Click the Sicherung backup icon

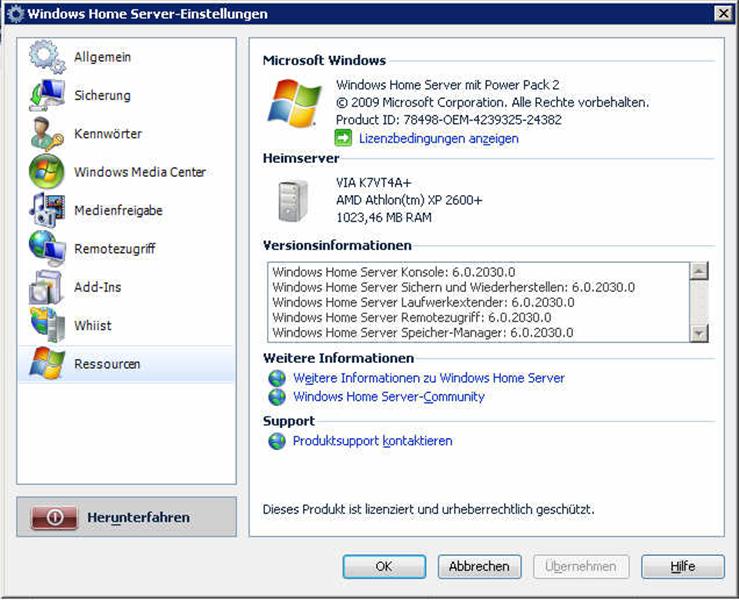[47, 95]
